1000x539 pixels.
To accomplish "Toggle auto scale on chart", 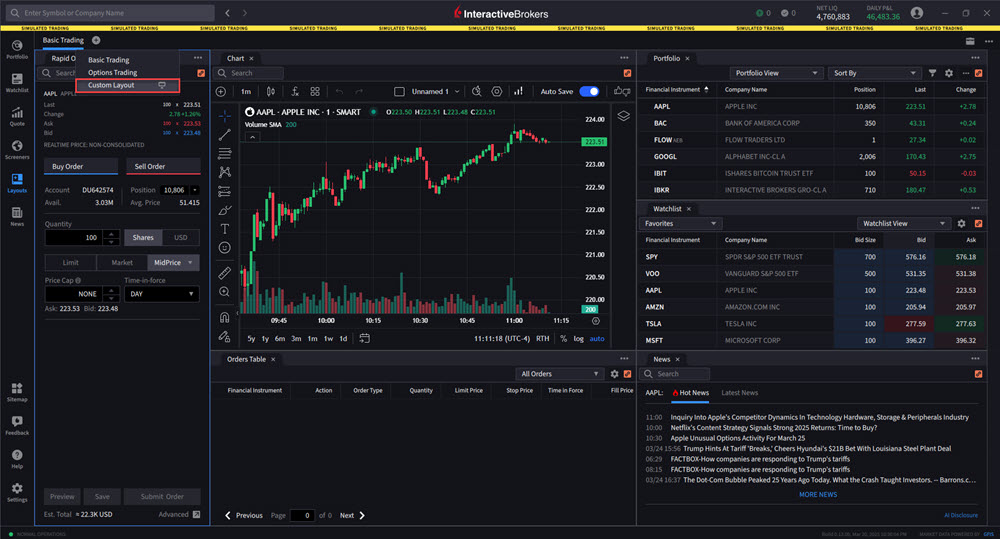I will (597, 339).
